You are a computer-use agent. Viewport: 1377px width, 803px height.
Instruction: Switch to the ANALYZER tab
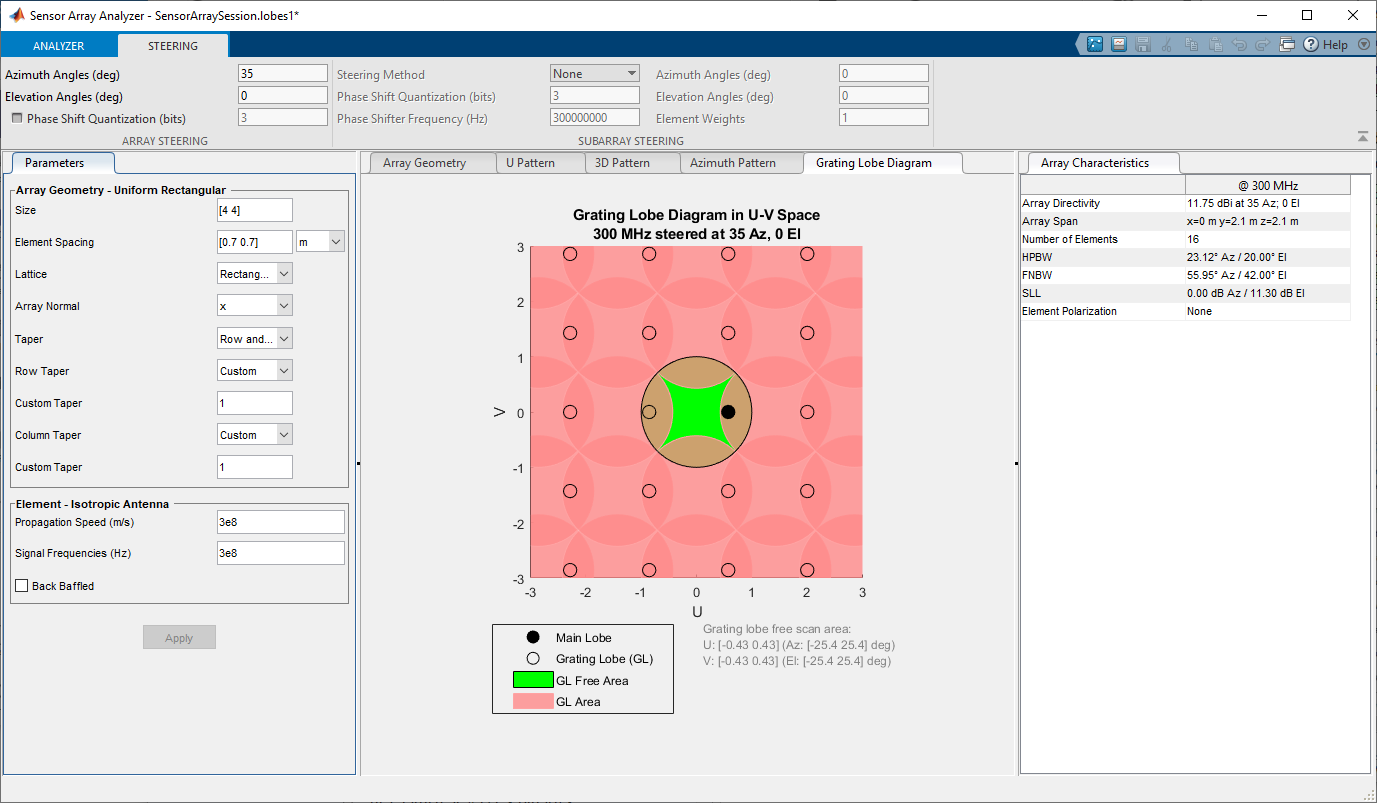pos(59,46)
